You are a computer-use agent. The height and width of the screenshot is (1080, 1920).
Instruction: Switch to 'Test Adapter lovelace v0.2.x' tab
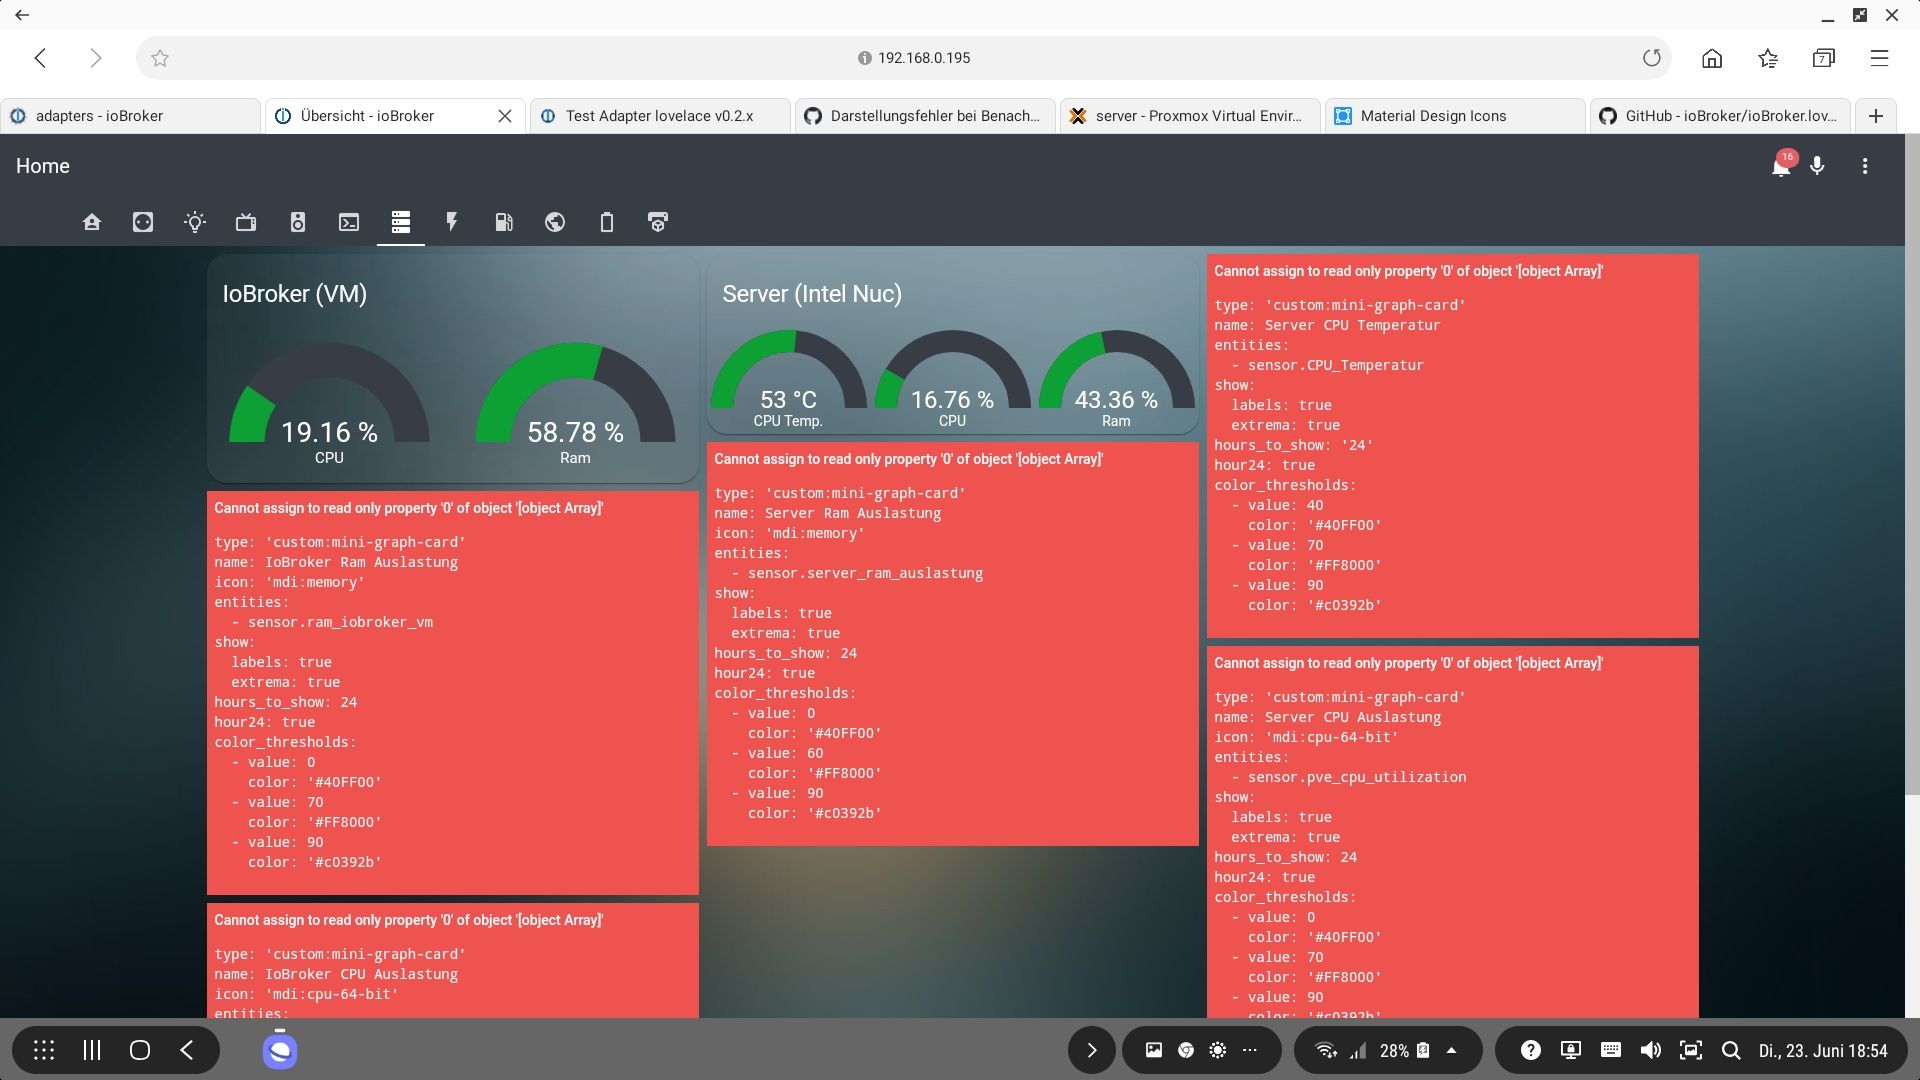pyautogui.click(x=658, y=116)
